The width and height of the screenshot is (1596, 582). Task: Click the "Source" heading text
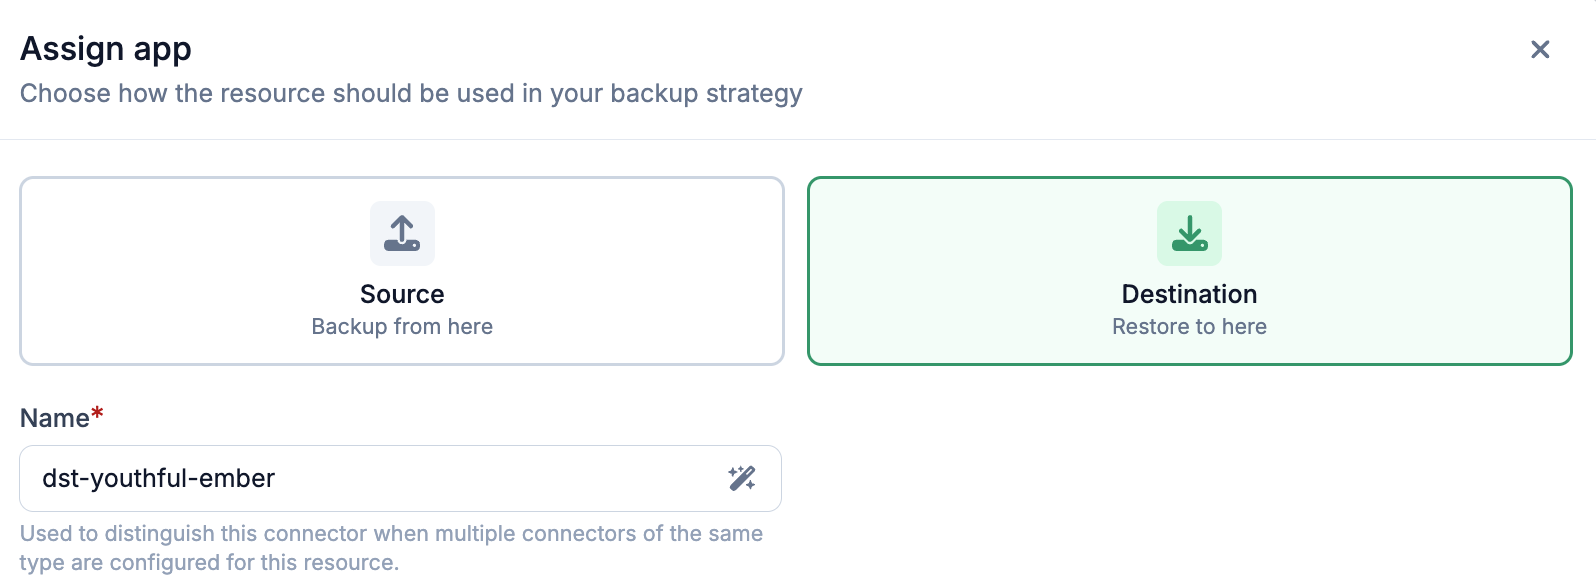pos(402,294)
